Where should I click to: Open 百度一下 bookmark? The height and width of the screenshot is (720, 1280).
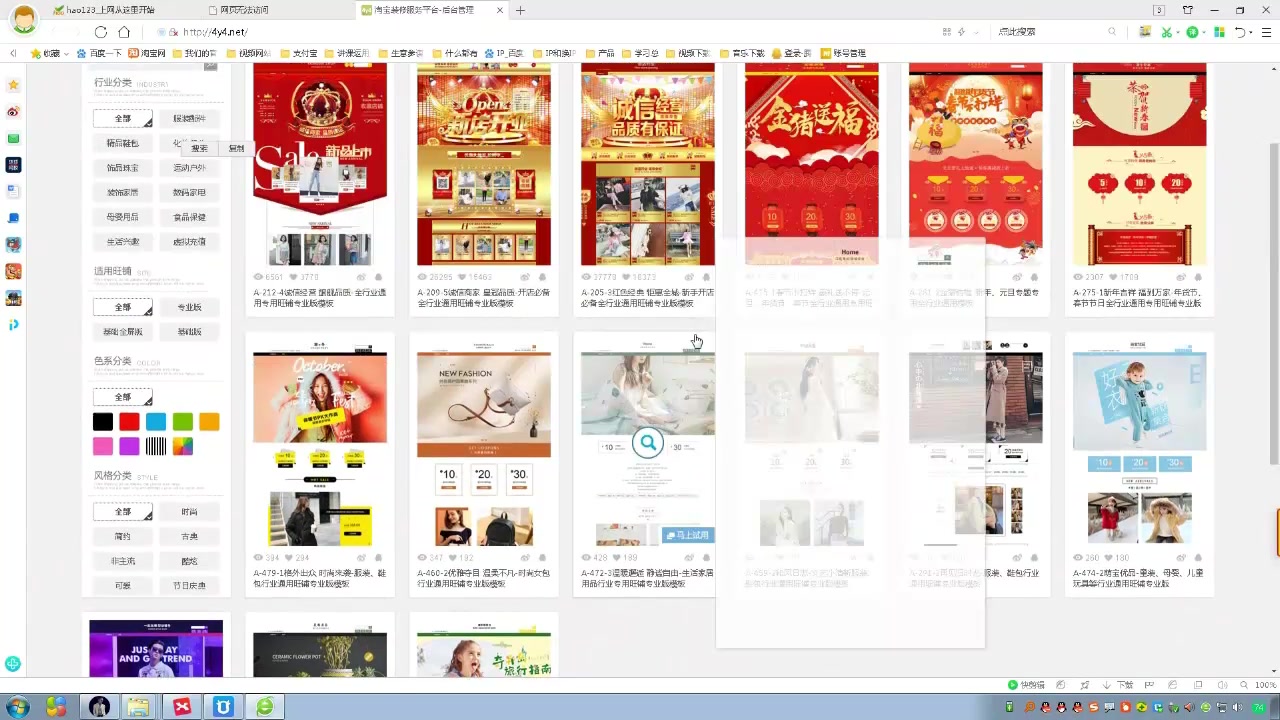coord(98,53)
